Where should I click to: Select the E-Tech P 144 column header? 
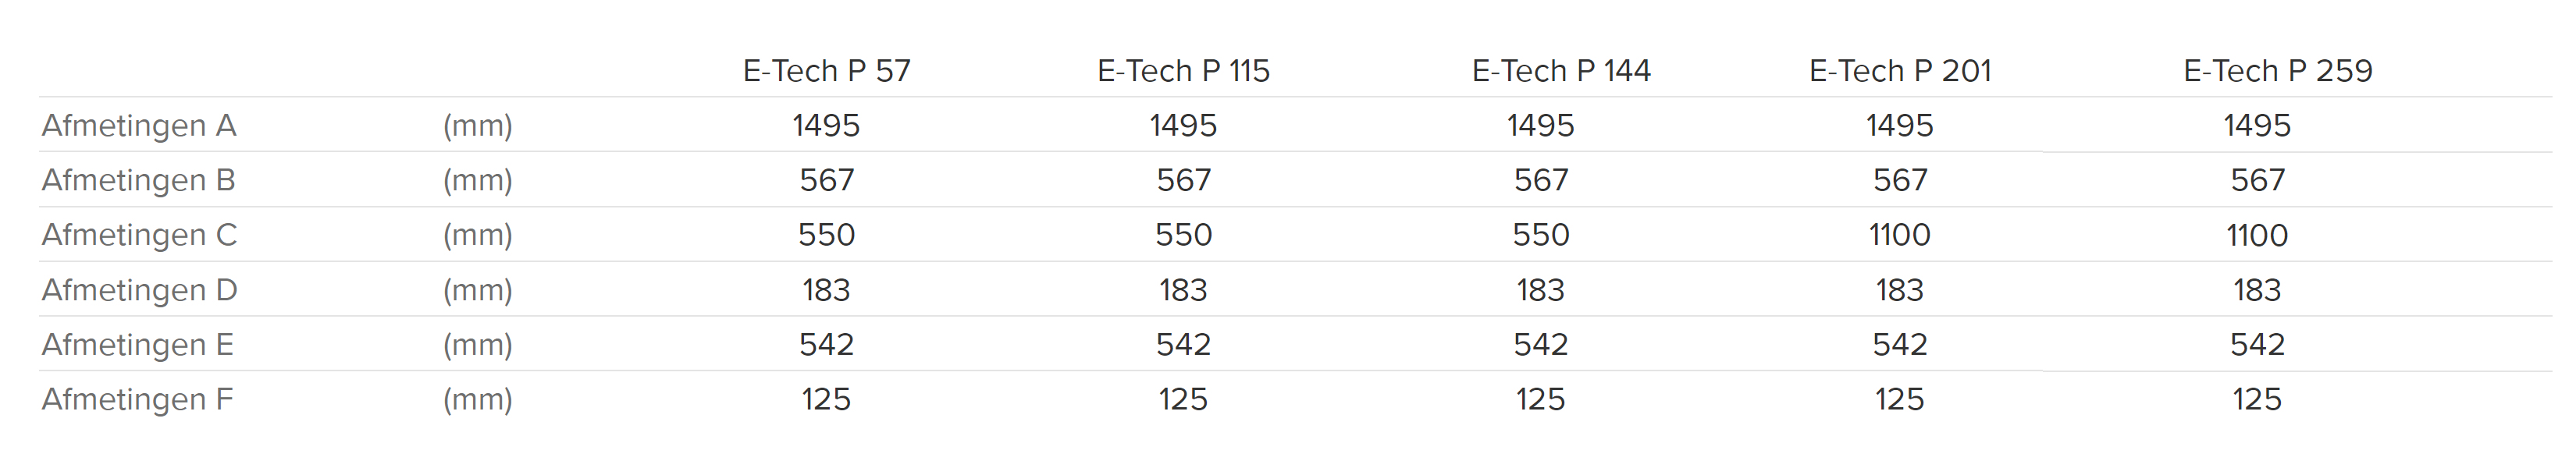pyautogui.click(x=1561, y=71)
